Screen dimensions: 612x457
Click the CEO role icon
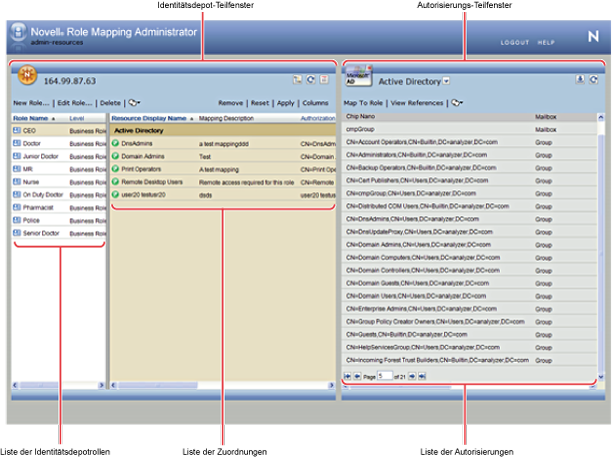click(17, 130)
